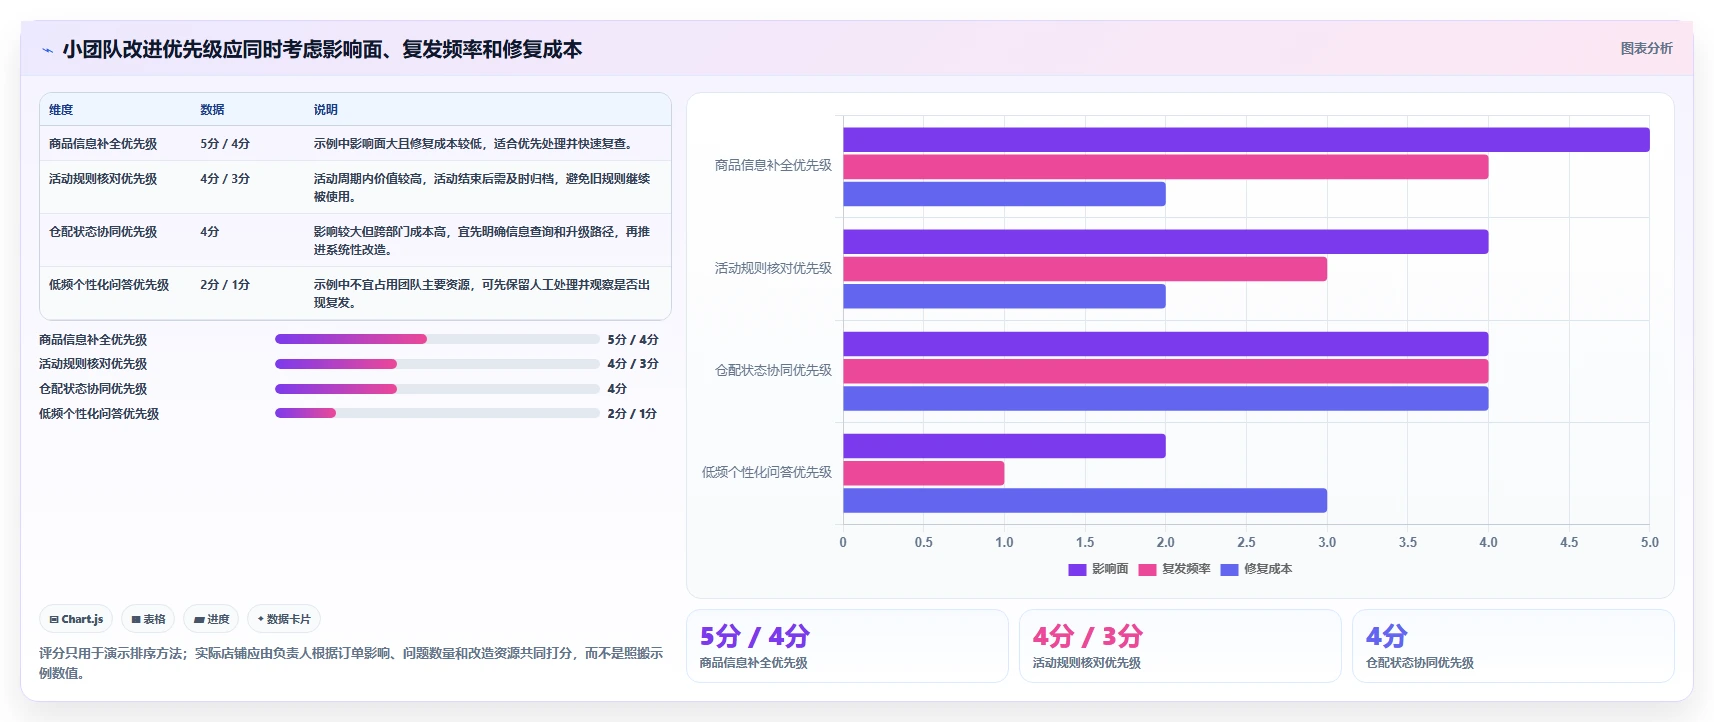This screenshot has height=722, width=1714.
Task: Click the footnote beginning 评分只用于演示排序方法
Action: pyautogui.click(x=351, y=663)
